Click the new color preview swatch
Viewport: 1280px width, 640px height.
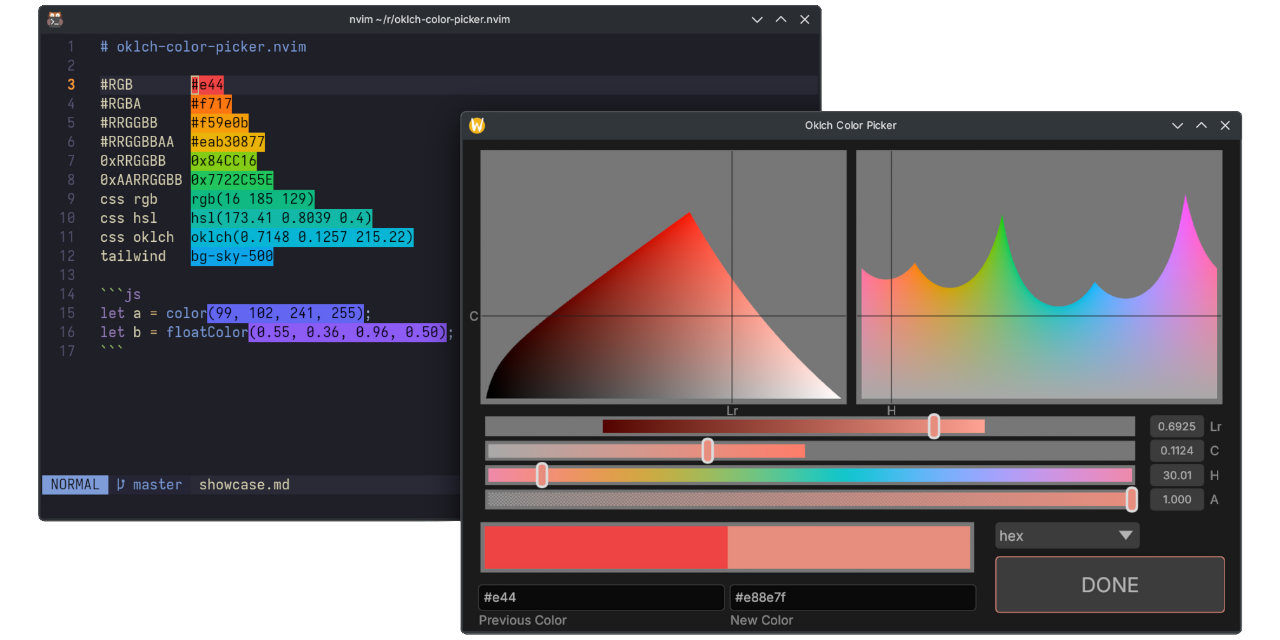(x=850, y=547)
